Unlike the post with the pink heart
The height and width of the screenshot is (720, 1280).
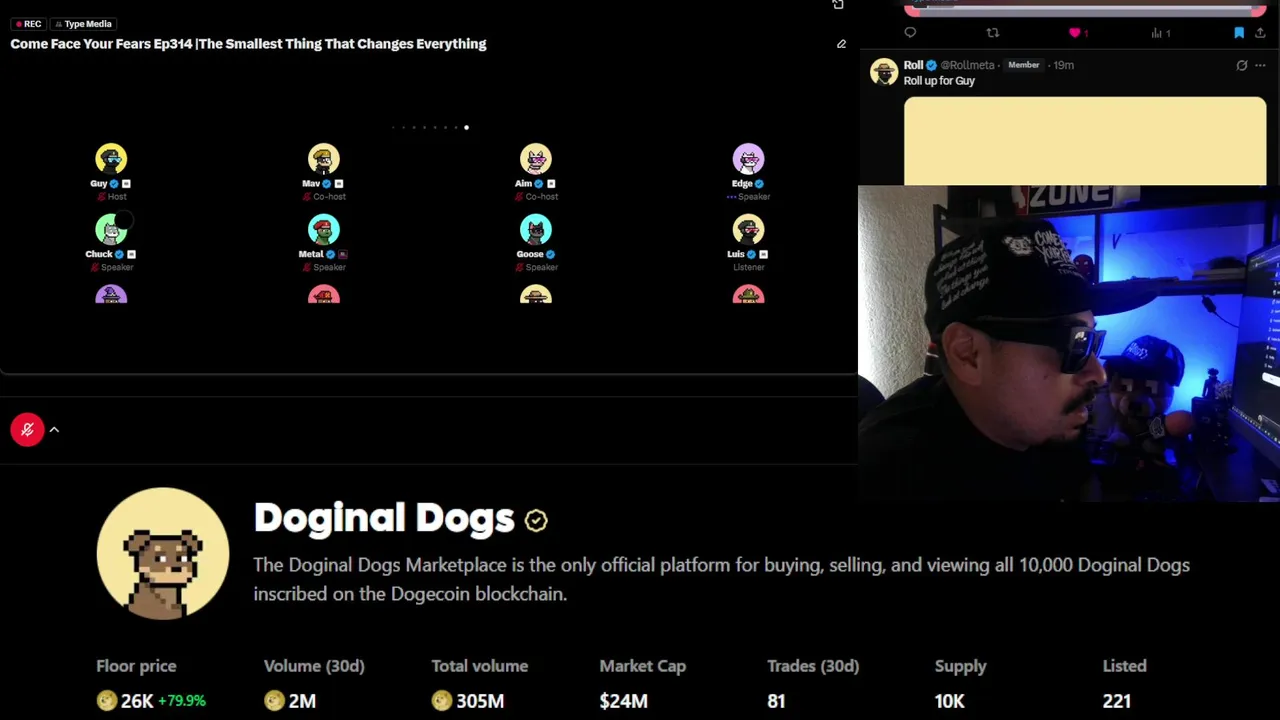(x=1075, y=33)
